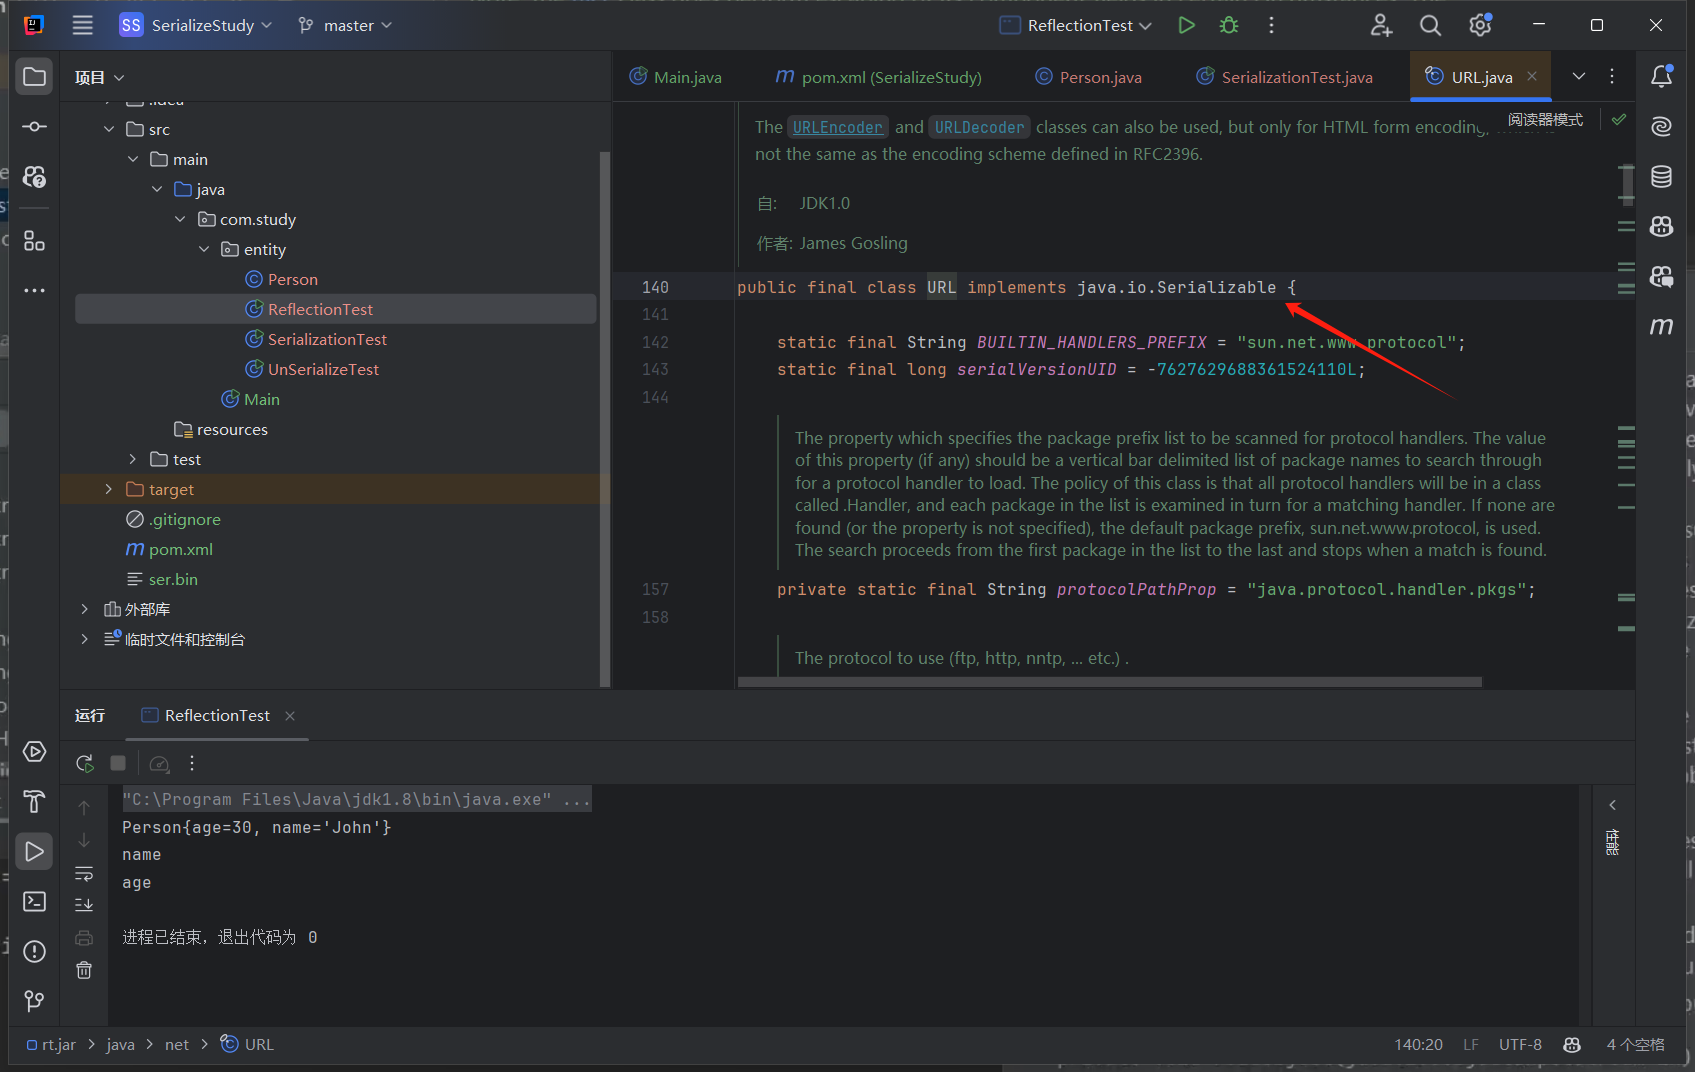This screenshot has height=1072, width=1695.
Task: Open the Services tool window icon
Action: coord(34,751)
